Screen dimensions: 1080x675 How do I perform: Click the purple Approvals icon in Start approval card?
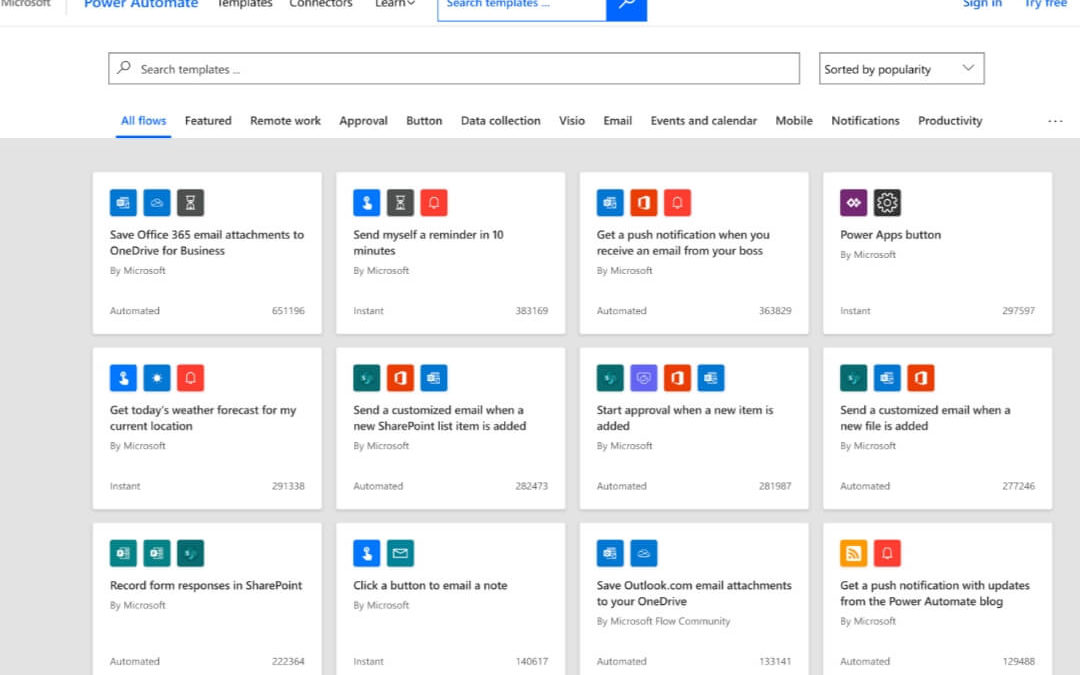click(x=644, y=377)
